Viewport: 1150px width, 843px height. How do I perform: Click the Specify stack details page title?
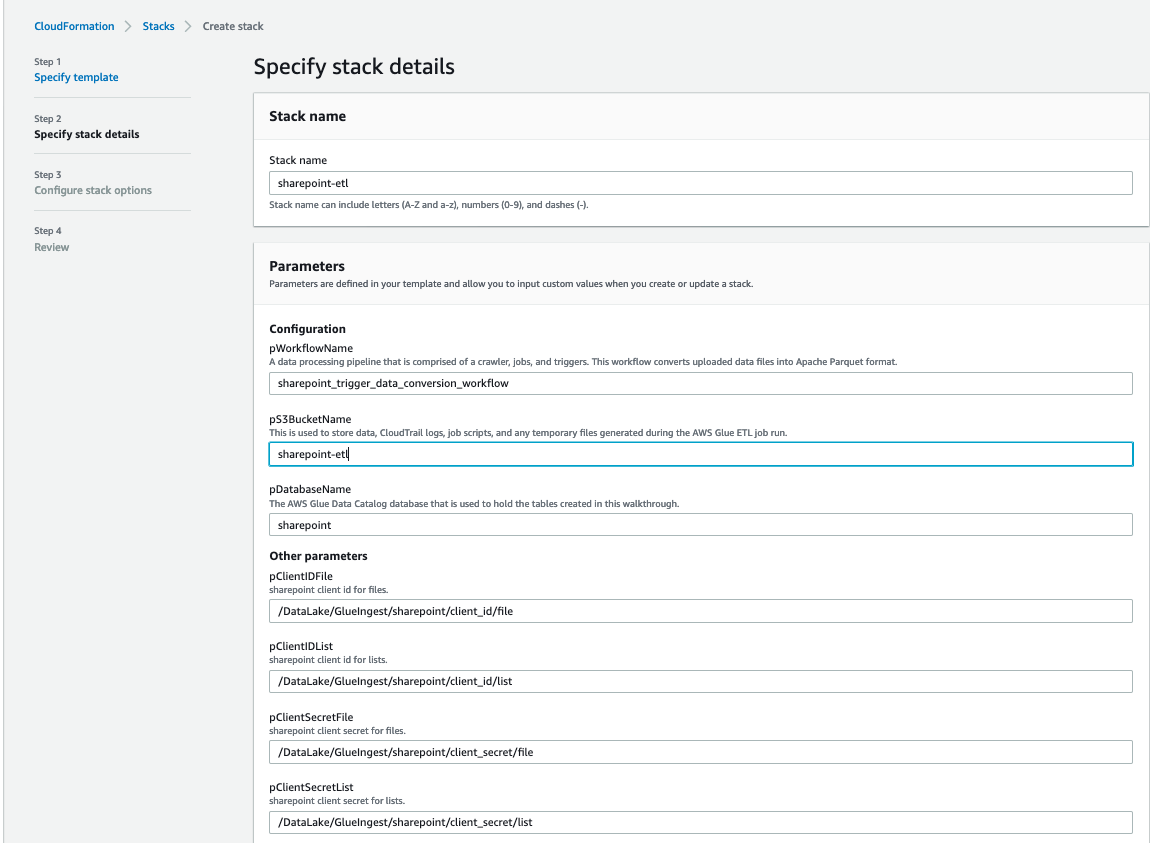tap(354, 67)
